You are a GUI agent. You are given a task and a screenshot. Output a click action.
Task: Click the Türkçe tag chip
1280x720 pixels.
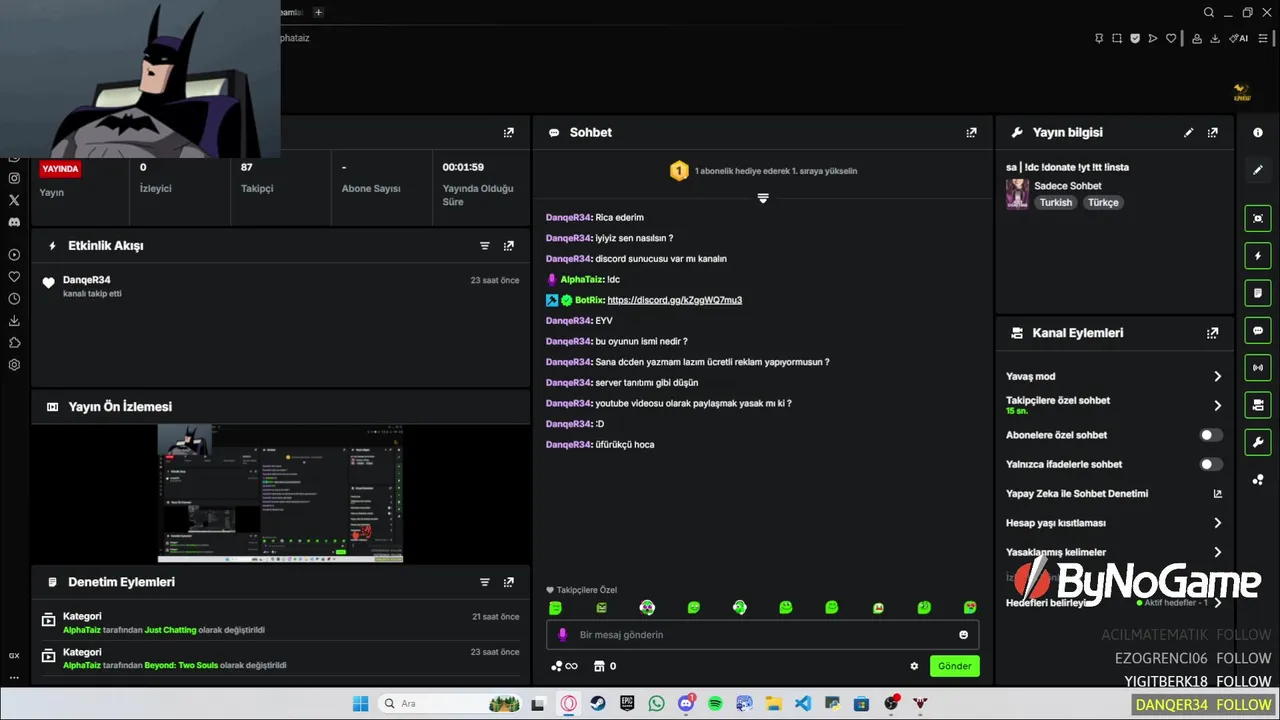(x=1103, y=202)
